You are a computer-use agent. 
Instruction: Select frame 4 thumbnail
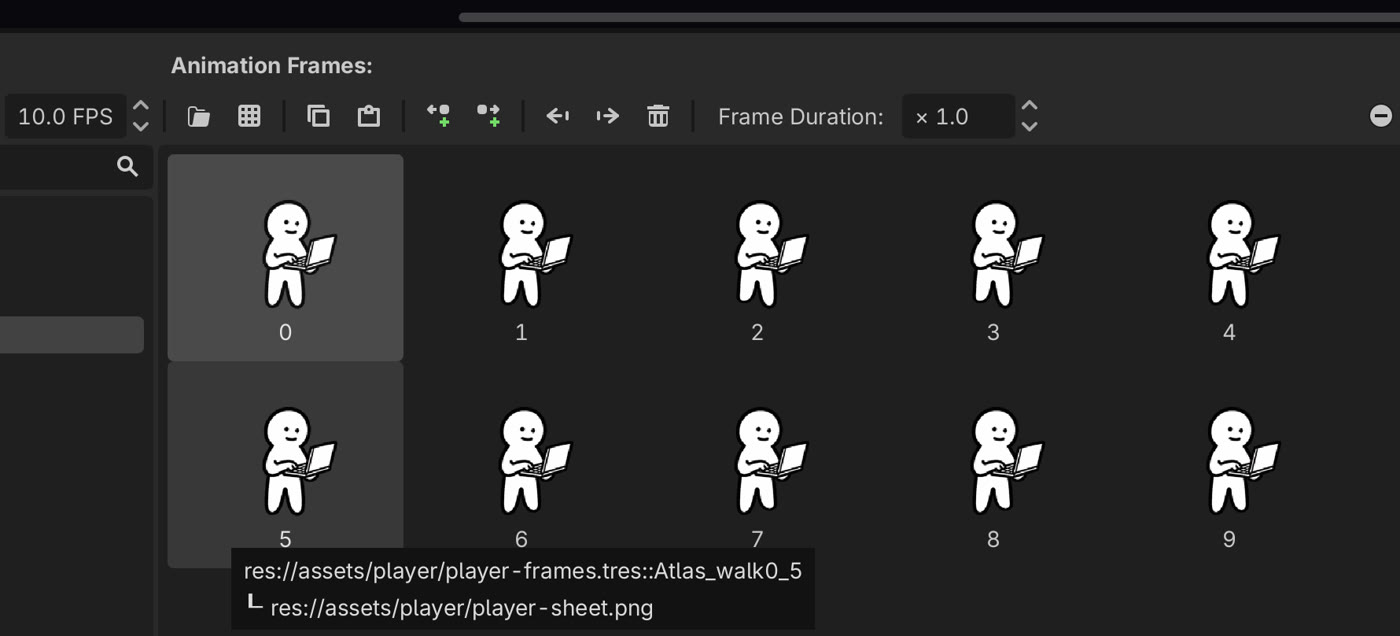[x=1229, y=258]
